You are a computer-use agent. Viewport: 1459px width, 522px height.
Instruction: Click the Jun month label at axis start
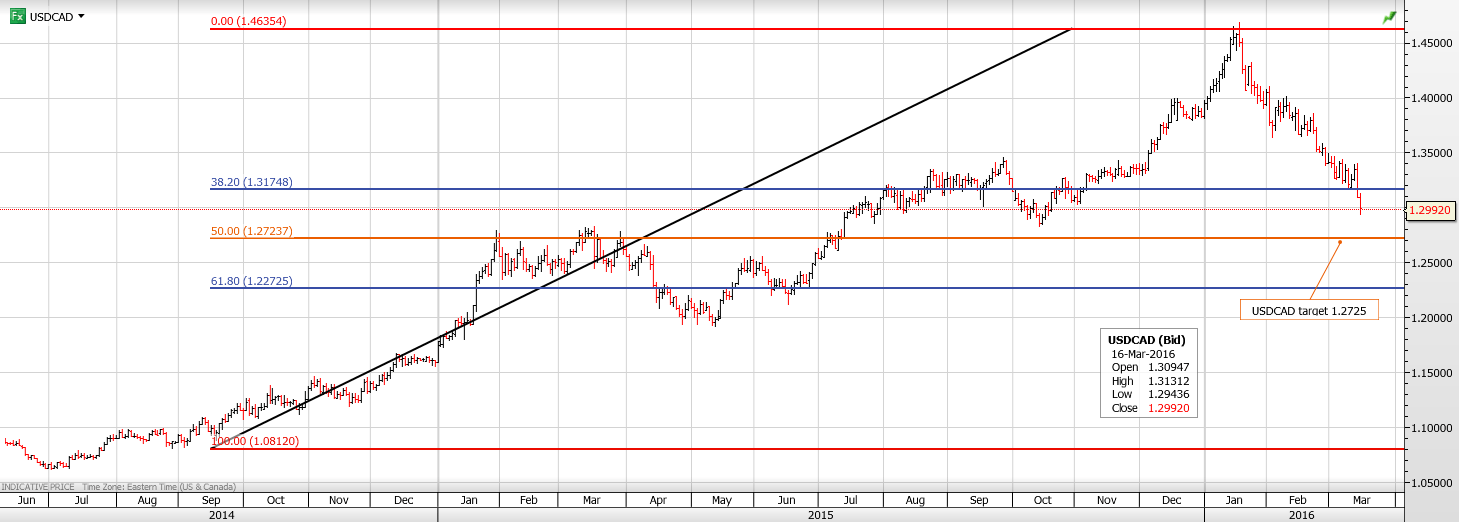tap(26, 499)
